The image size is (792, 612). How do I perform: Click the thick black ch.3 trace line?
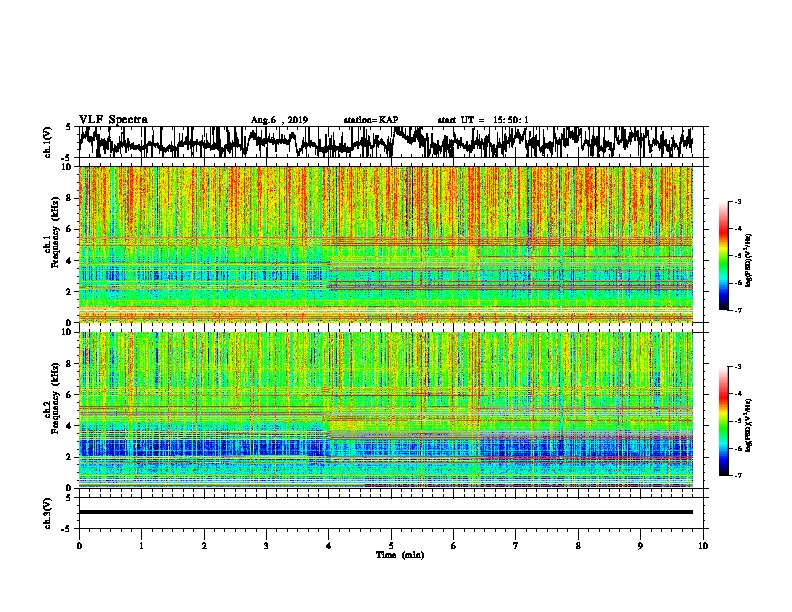click(385, 512)
